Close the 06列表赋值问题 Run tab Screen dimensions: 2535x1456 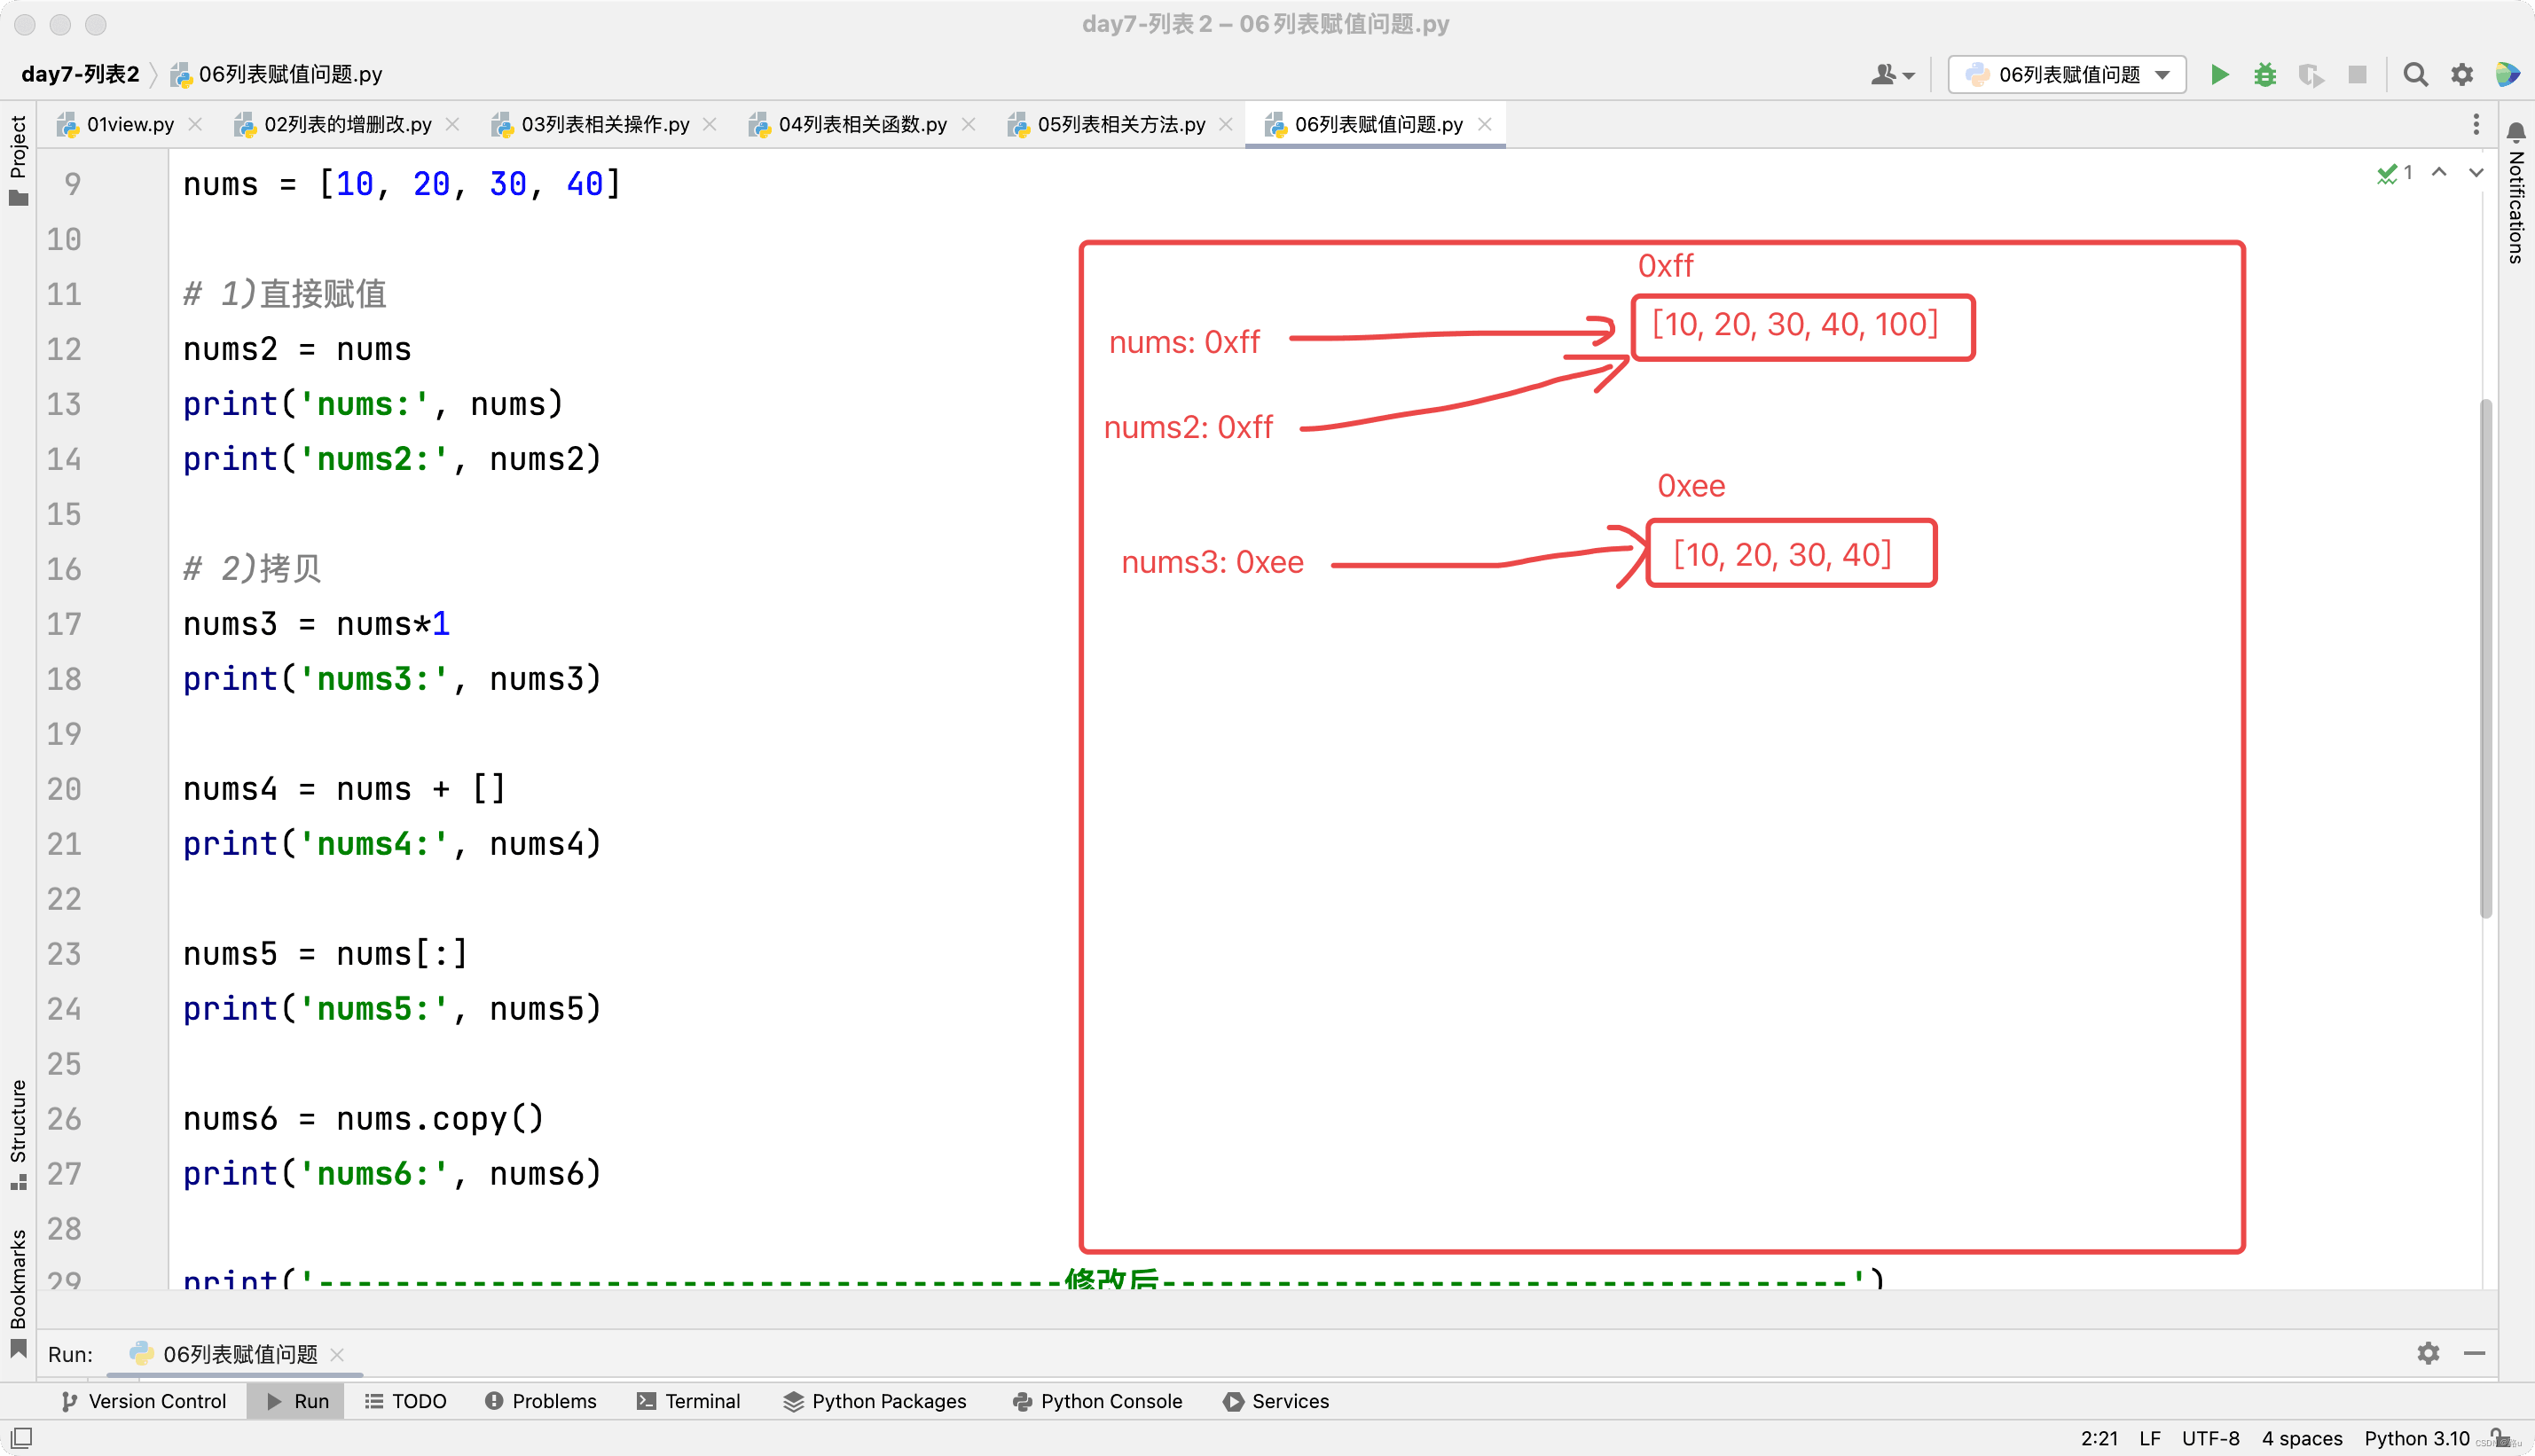pyautogui.click(x=338, y=1355)
